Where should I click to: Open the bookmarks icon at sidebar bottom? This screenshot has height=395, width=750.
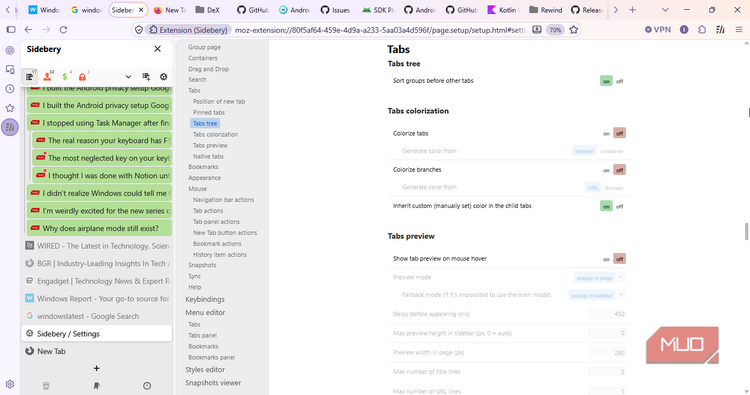click(x=97, y=385)
